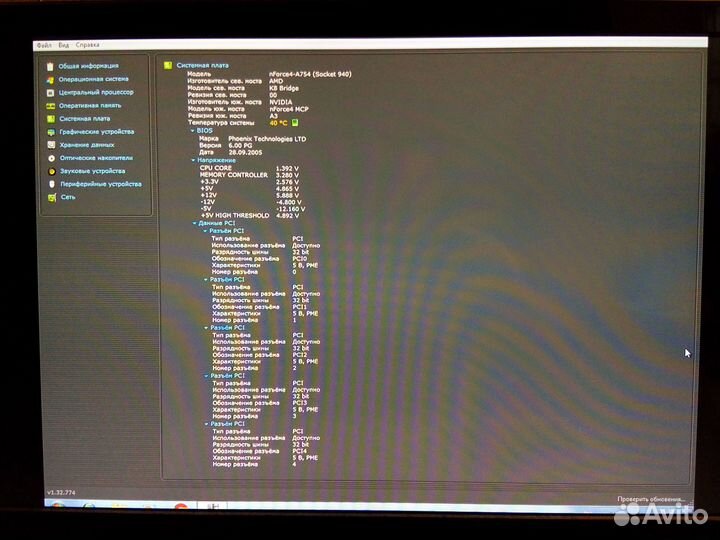Open the Справка menu
Viewport: 720px width, 540px height.
[x=87, y=45]
